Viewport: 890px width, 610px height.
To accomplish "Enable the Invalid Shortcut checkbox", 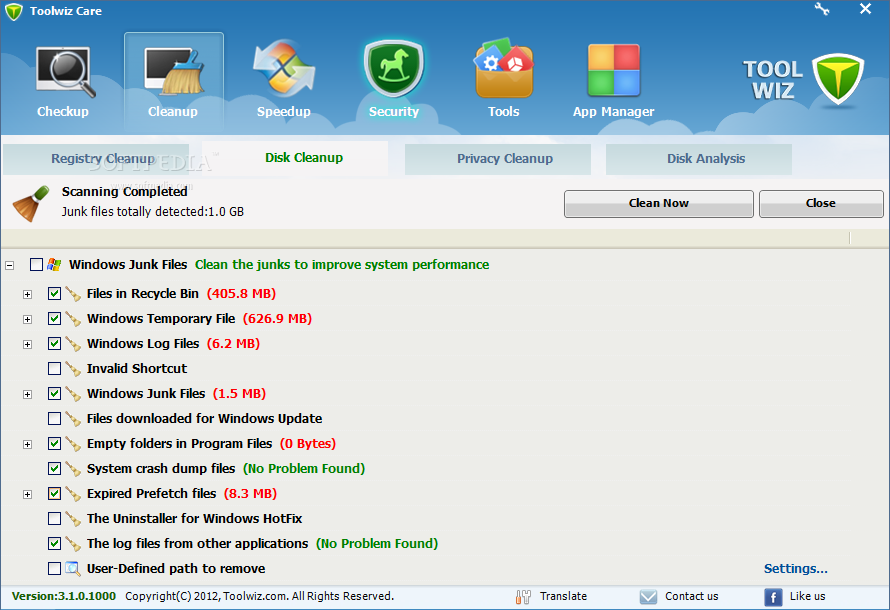I will point(54,368).
